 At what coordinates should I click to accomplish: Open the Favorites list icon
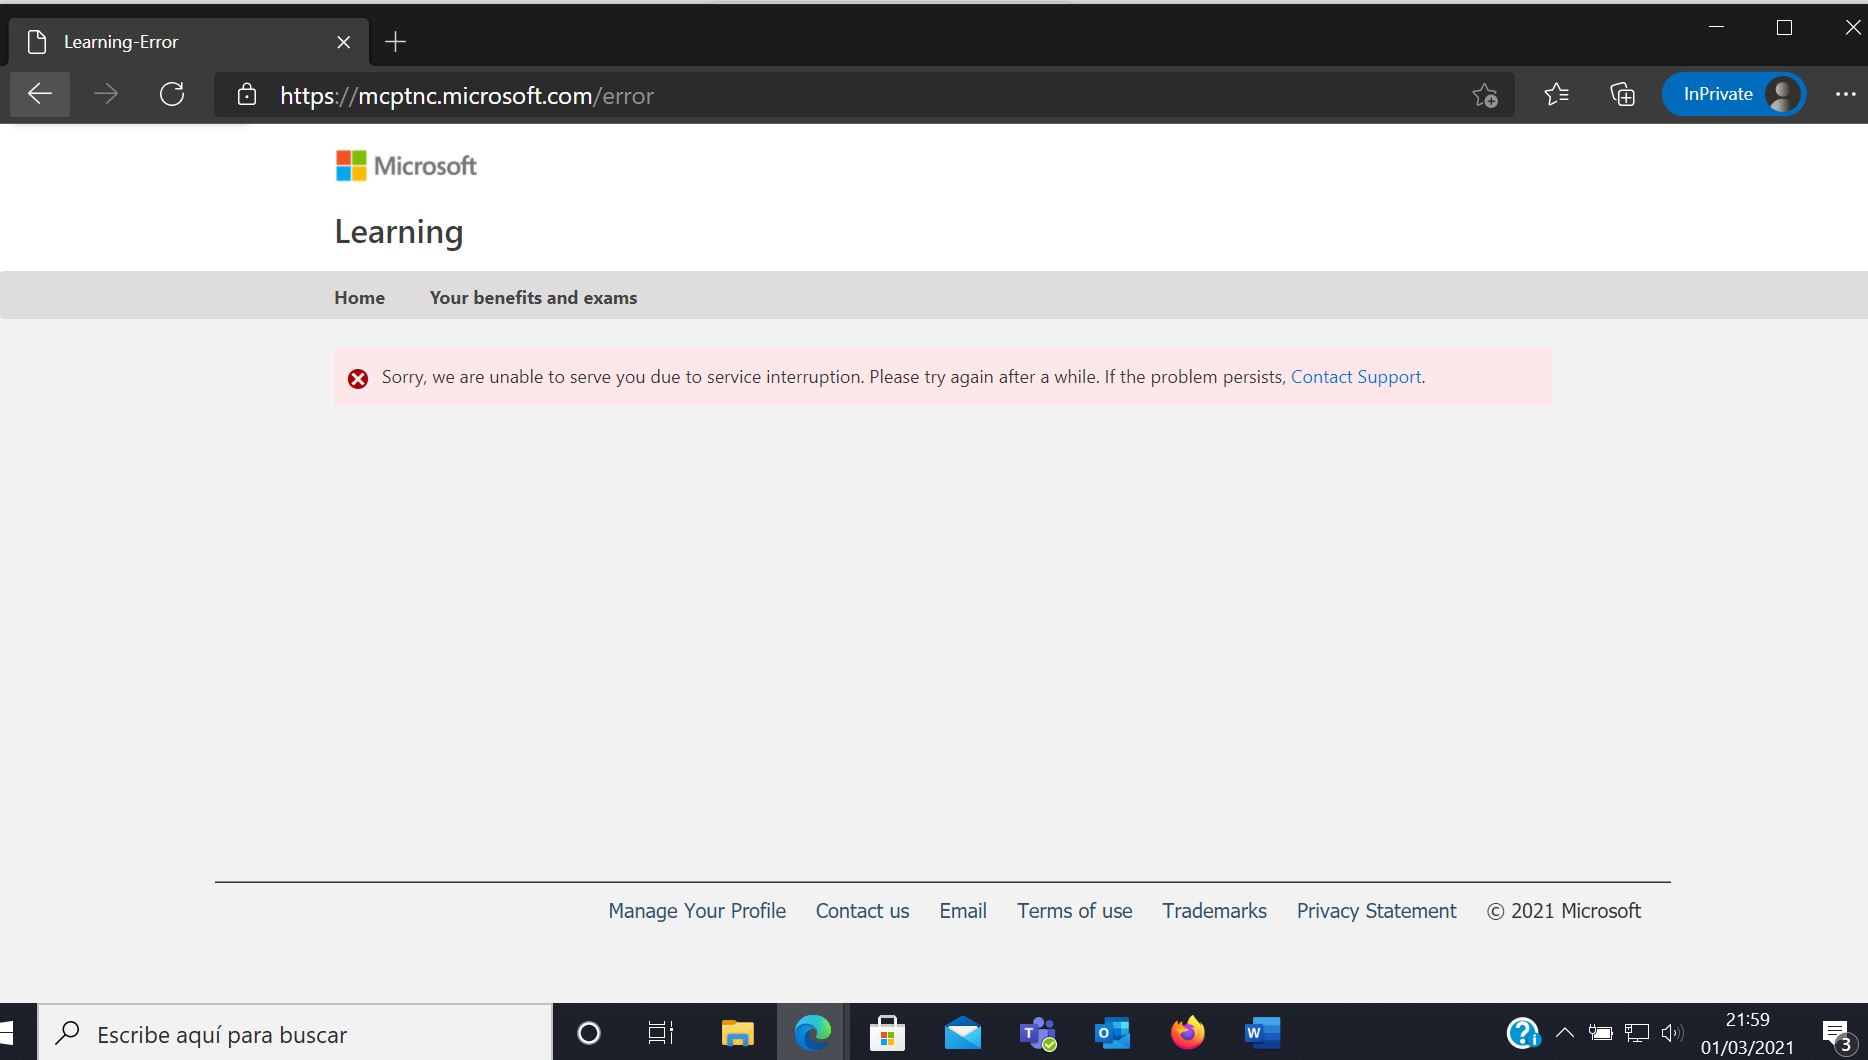[x=1556, y=94]
